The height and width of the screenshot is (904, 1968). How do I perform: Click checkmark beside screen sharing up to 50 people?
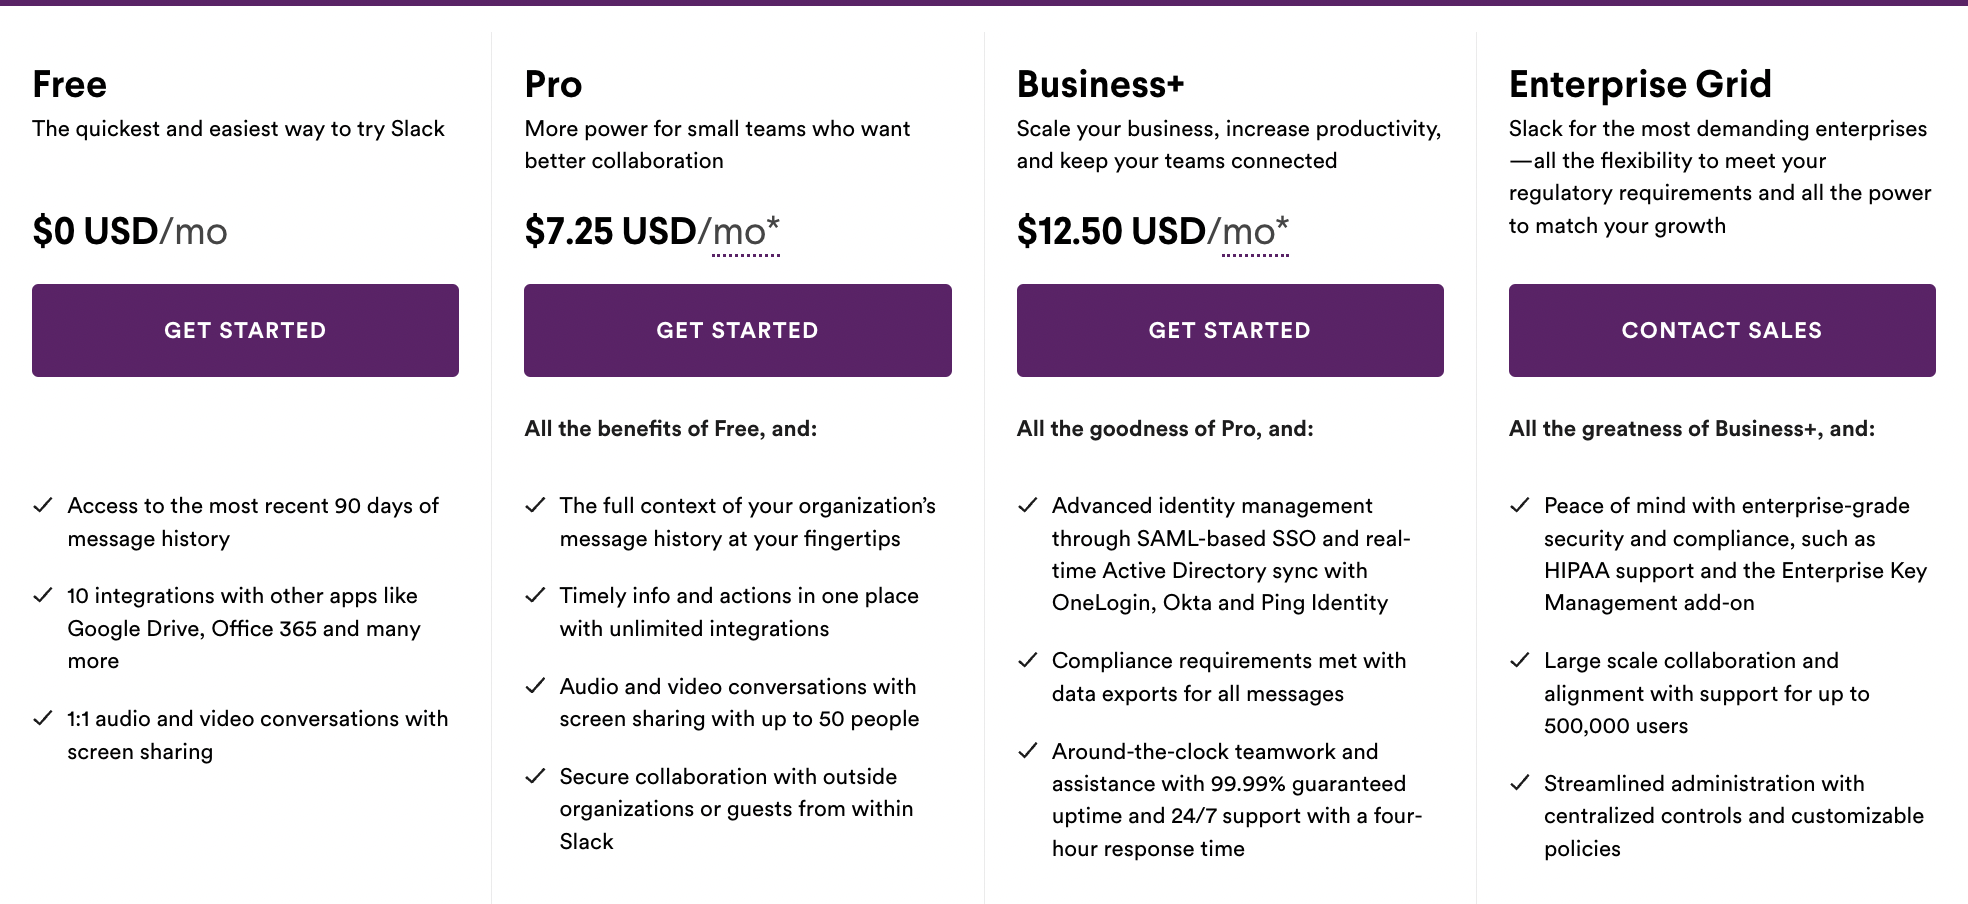(x=535, y=687)
